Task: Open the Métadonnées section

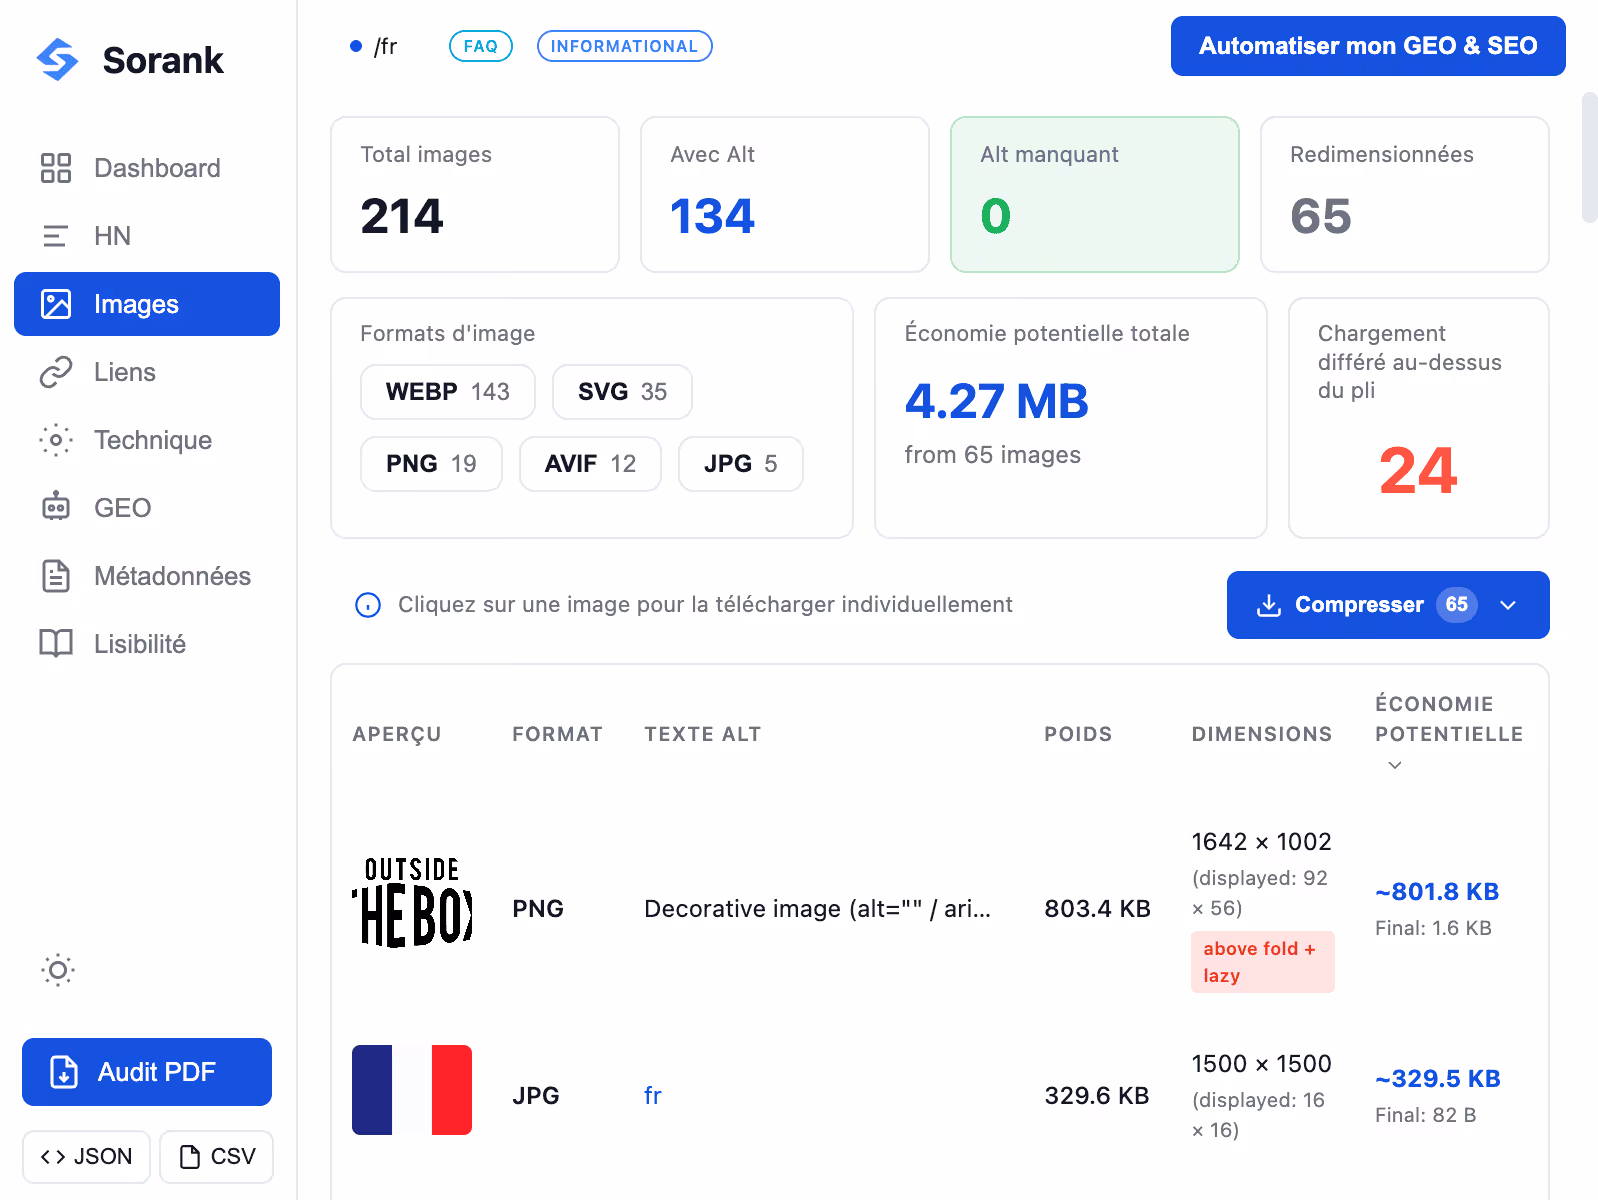Action: point(147,576)
